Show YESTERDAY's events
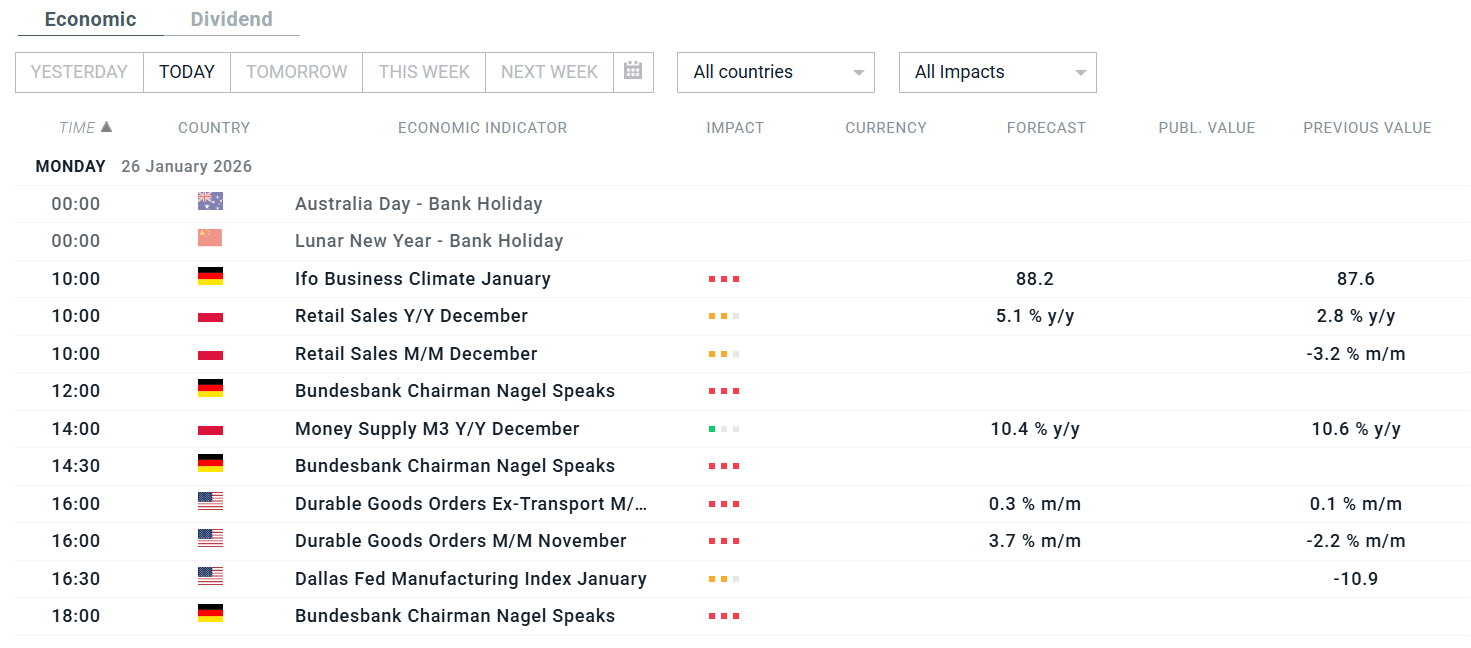 pos(79,72)
